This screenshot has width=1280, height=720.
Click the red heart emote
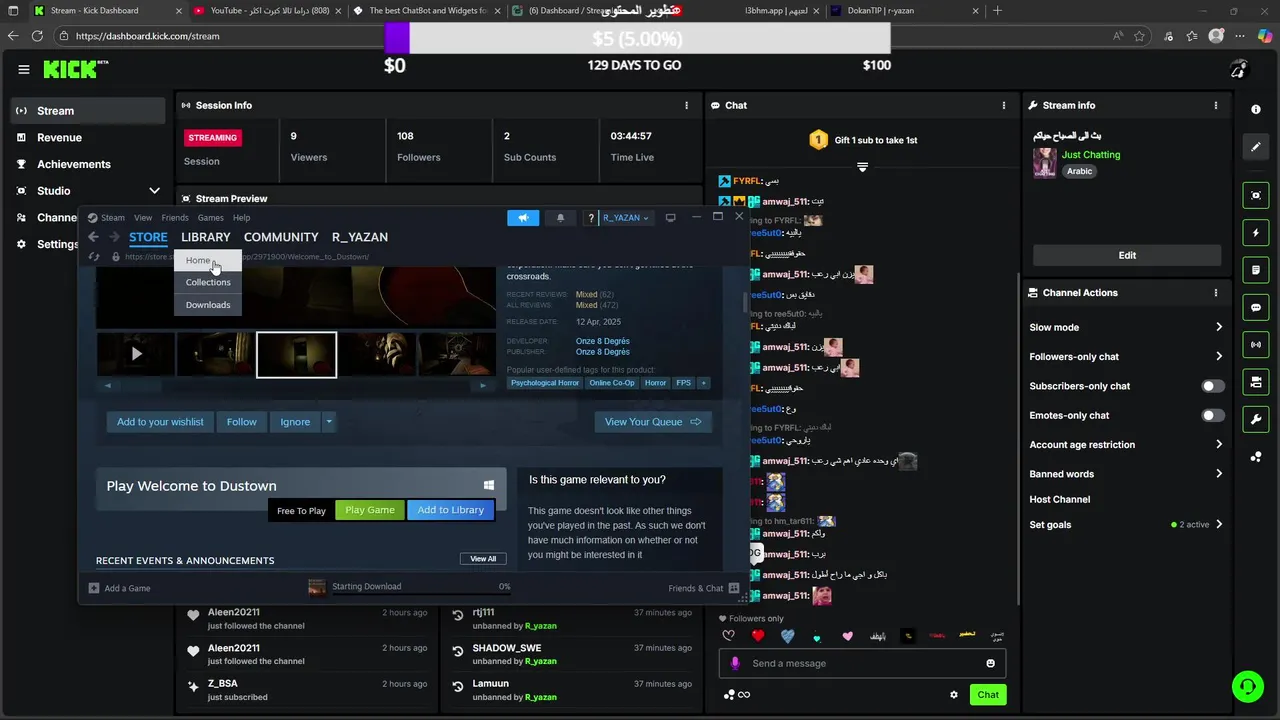coord(758,636)
